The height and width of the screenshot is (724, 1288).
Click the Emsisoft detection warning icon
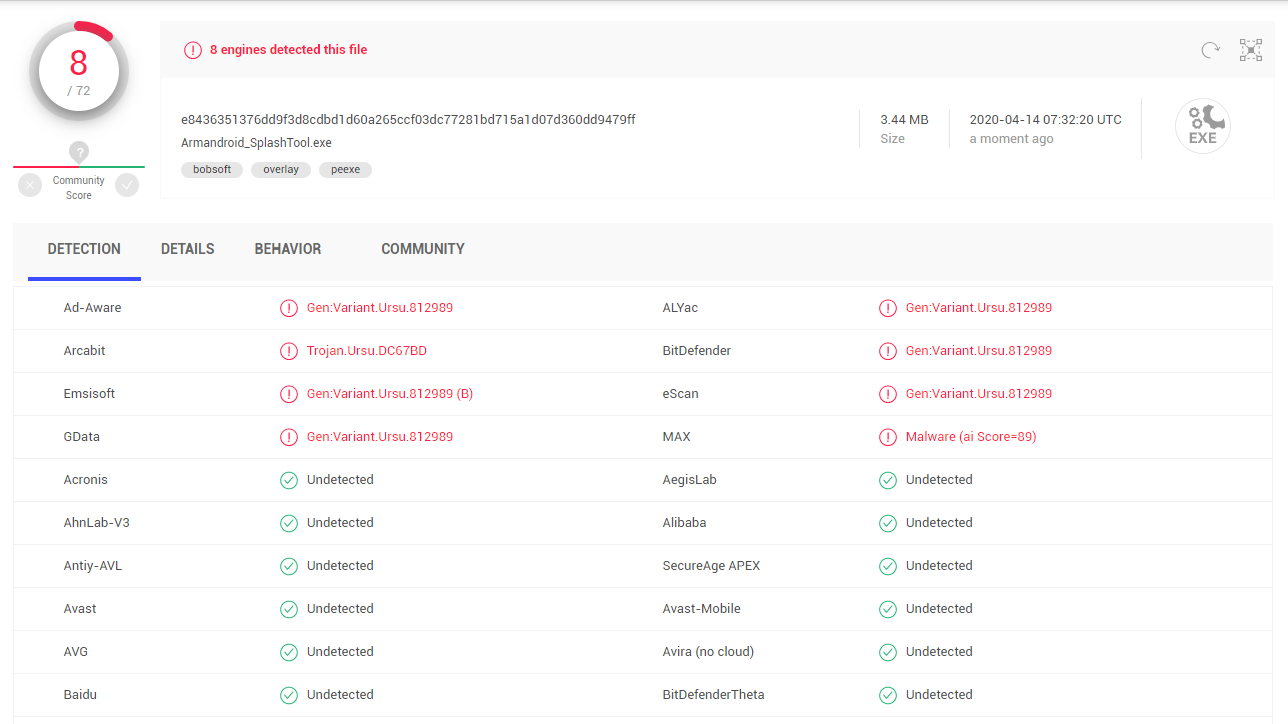pyautogui.click(x=289, y=394)
